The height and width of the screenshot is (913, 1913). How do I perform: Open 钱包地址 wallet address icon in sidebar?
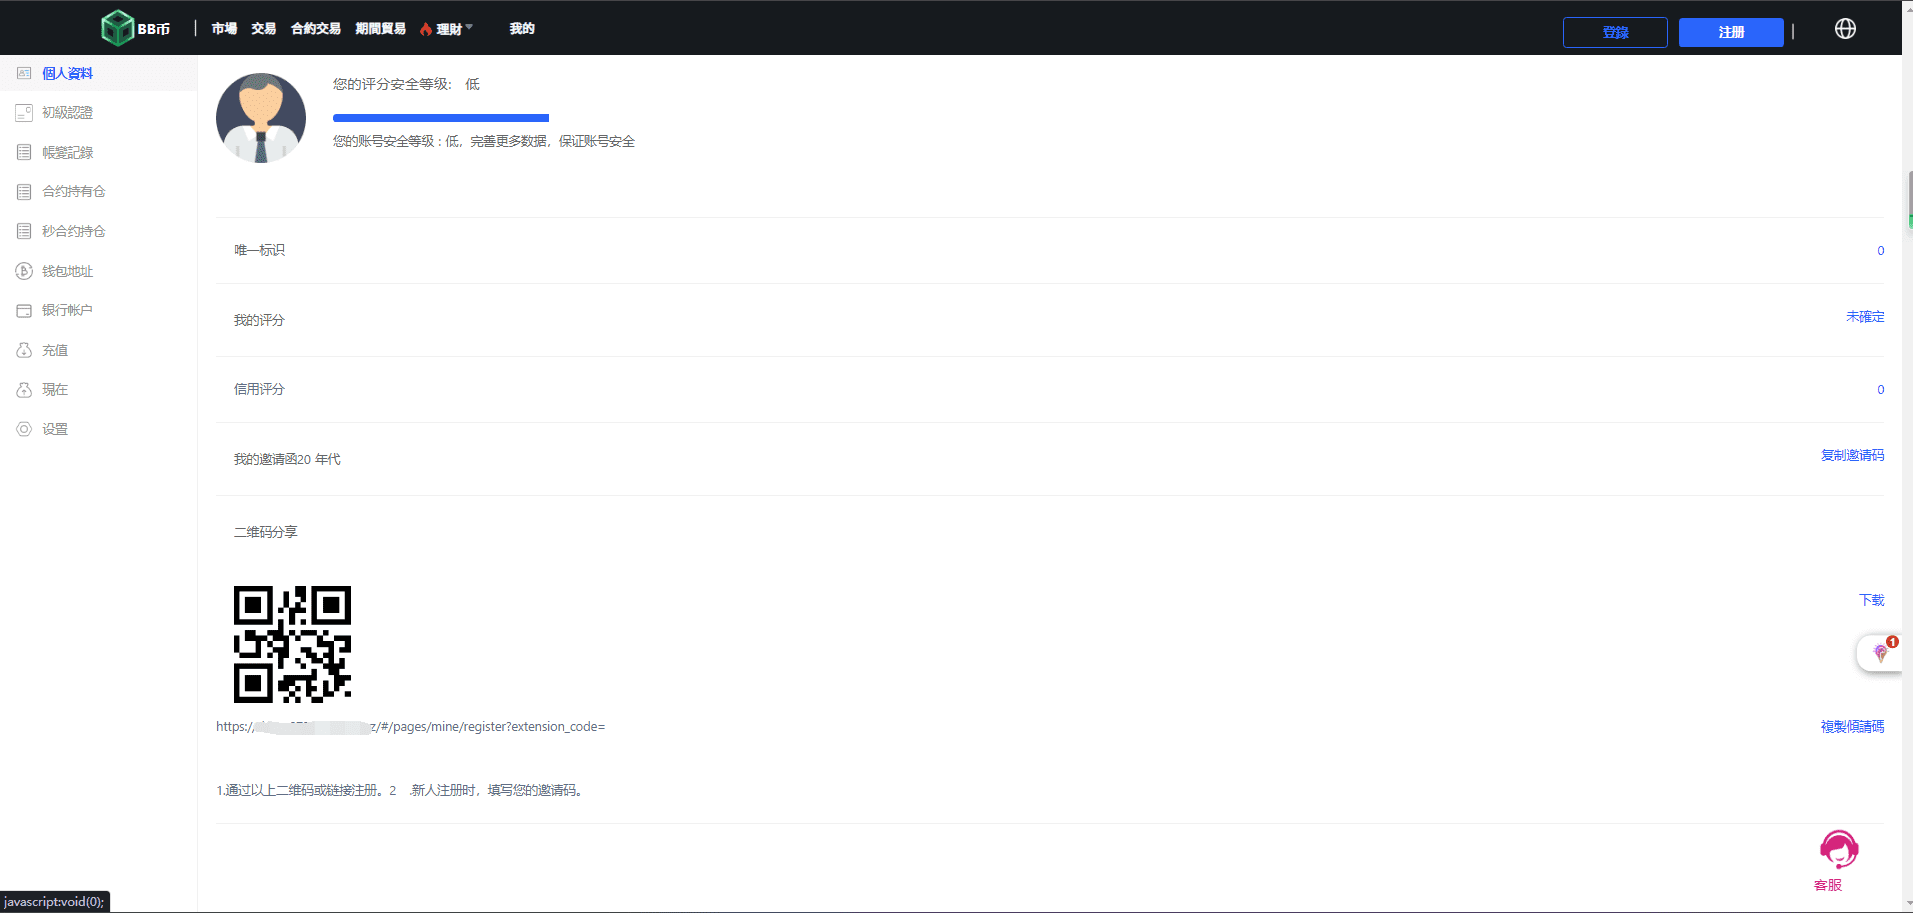click(24, 271)
